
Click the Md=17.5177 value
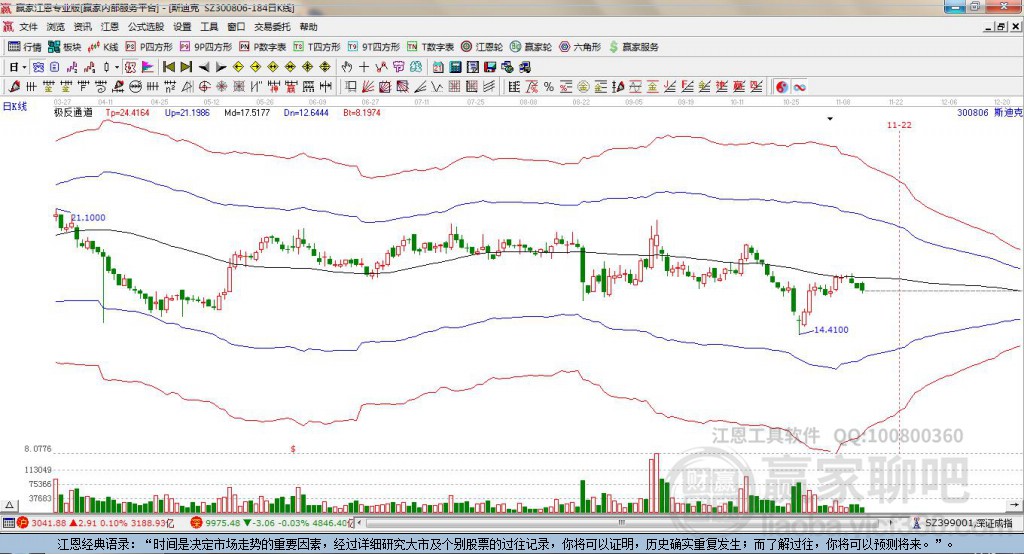[247, 112]
